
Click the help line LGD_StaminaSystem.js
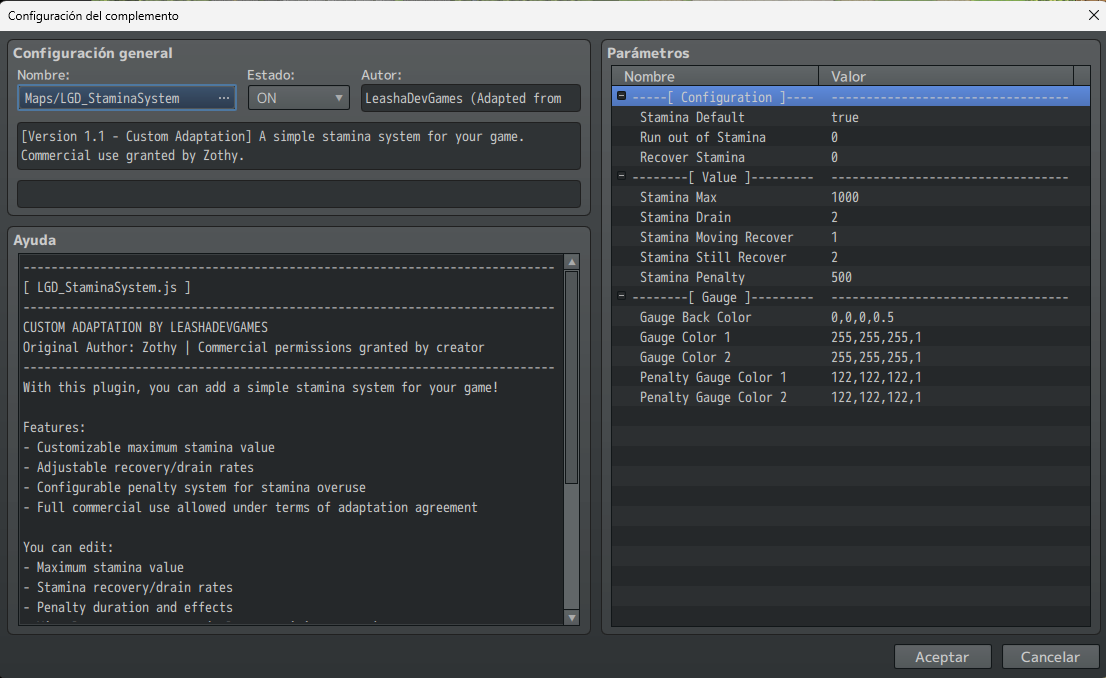(x=107, y=287)
